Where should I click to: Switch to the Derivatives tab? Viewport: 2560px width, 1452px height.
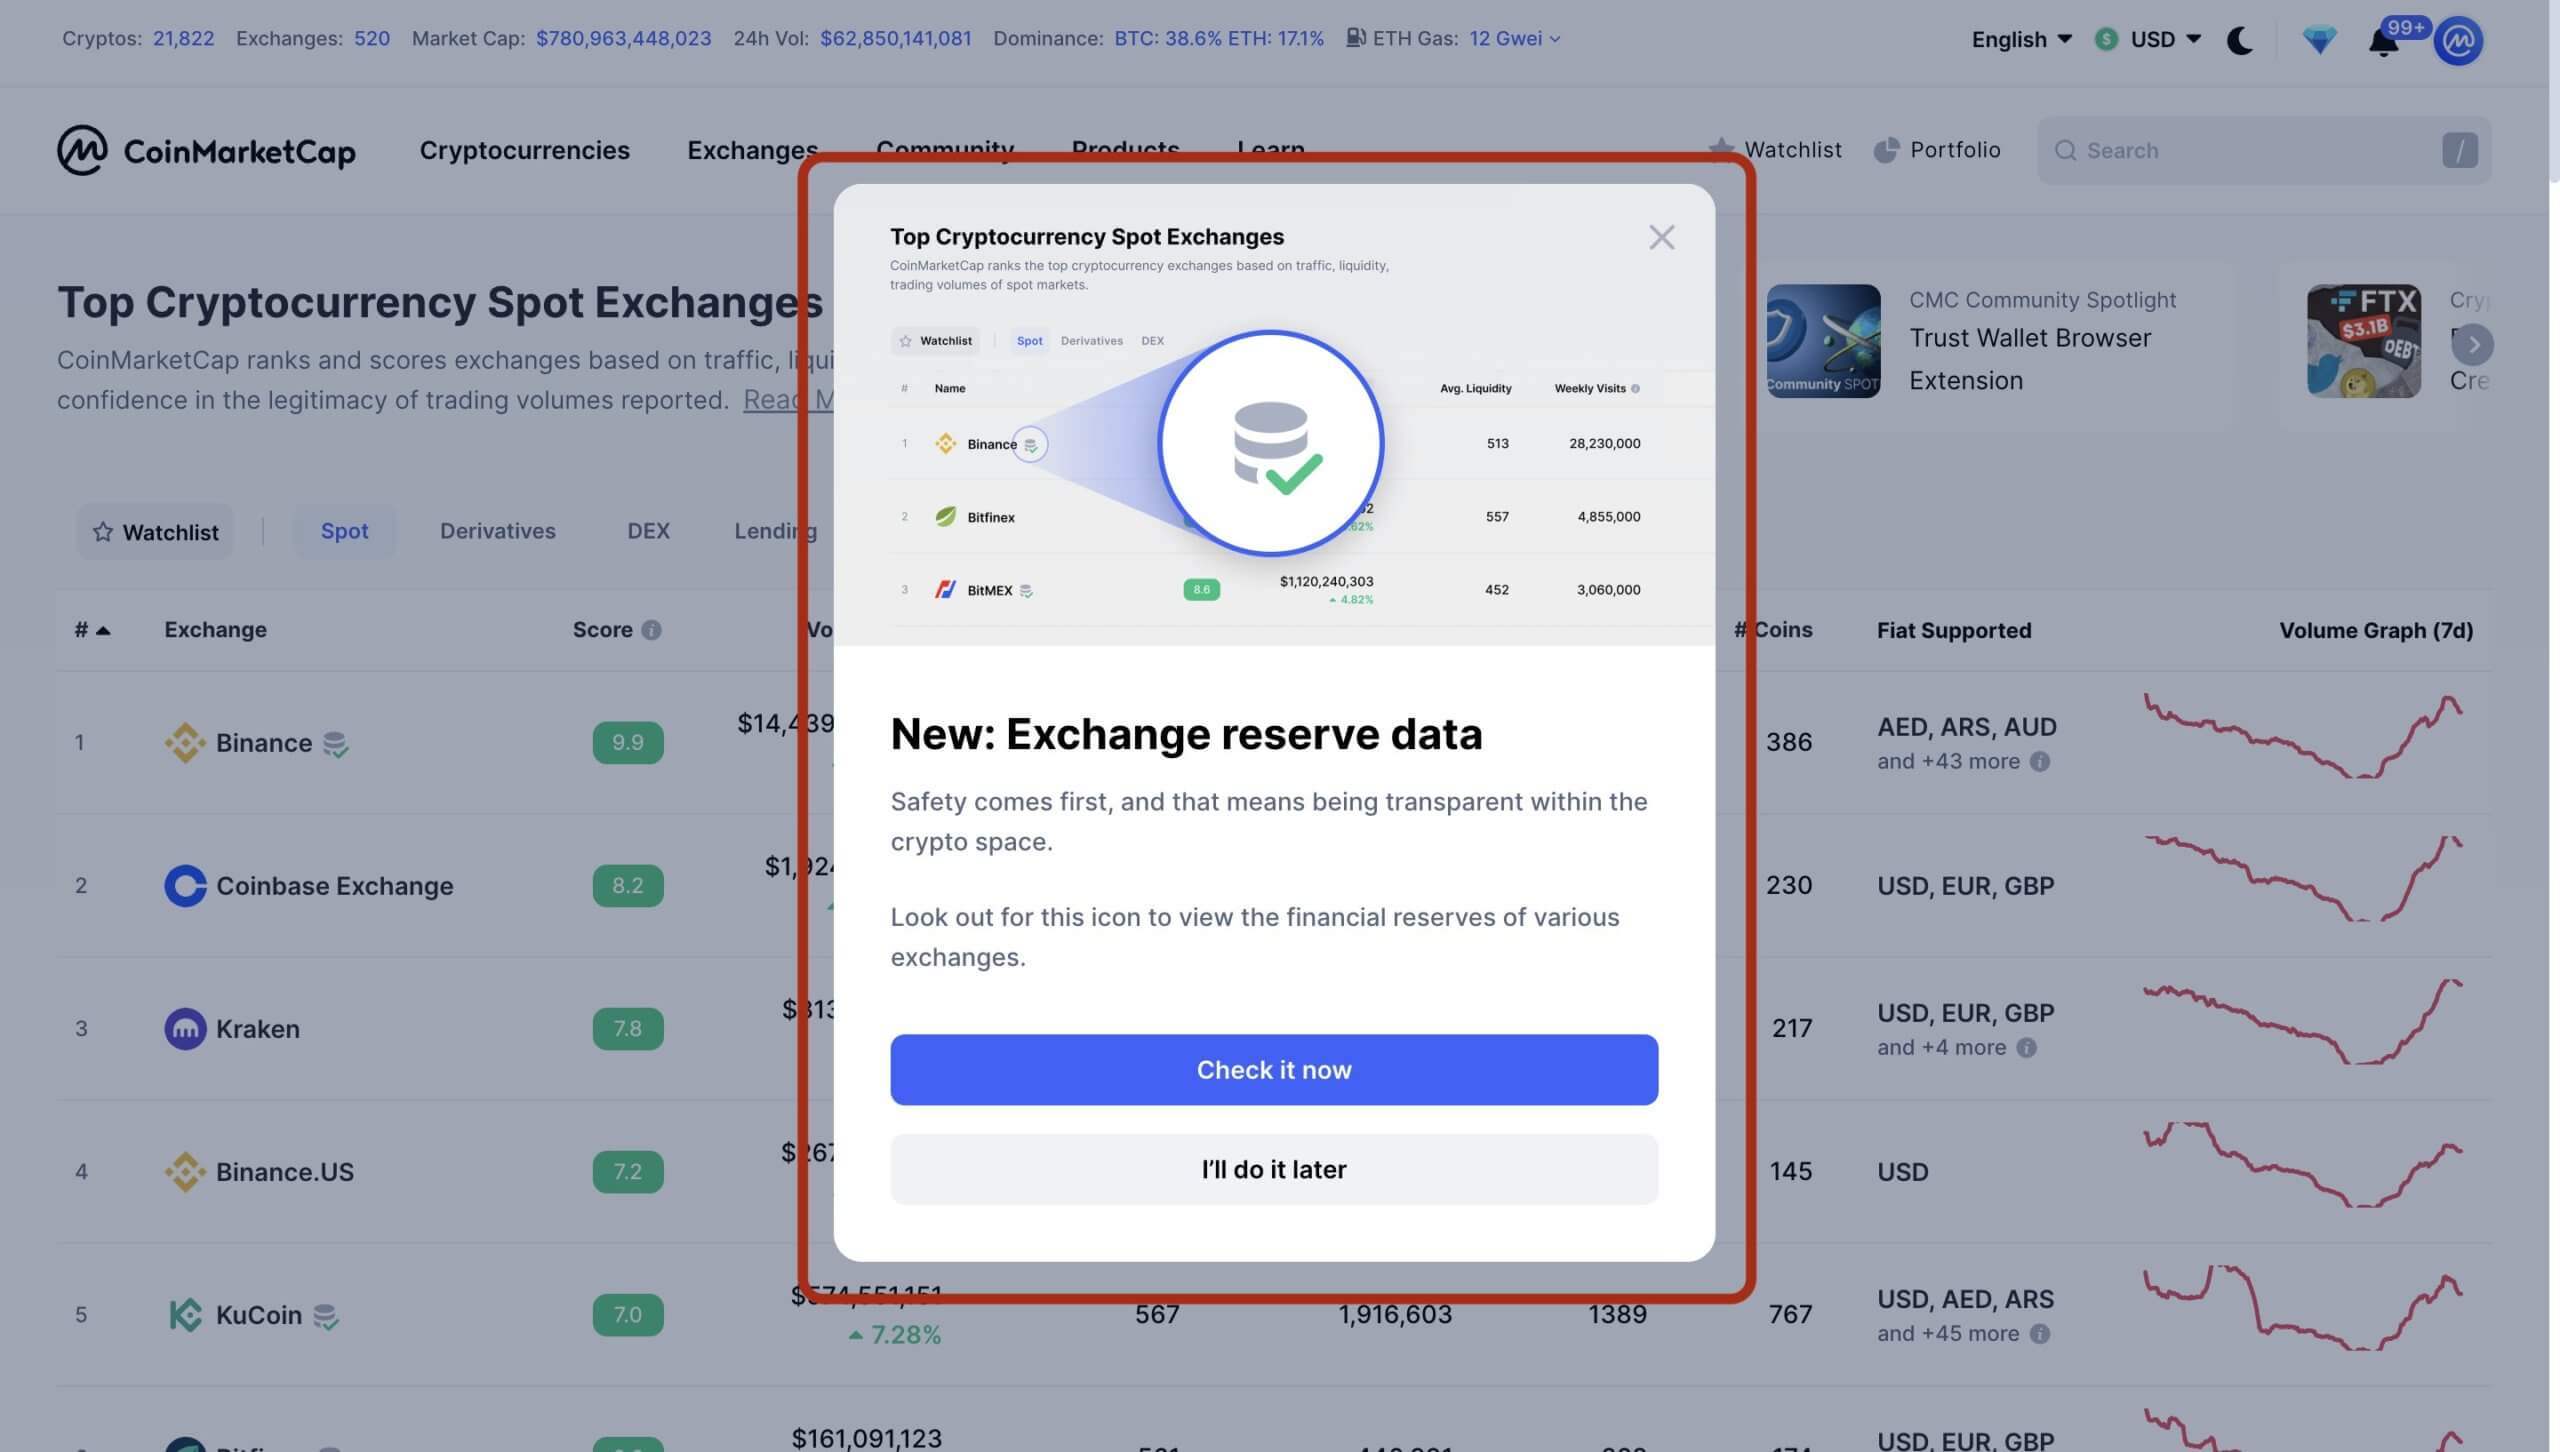point(497,531)
